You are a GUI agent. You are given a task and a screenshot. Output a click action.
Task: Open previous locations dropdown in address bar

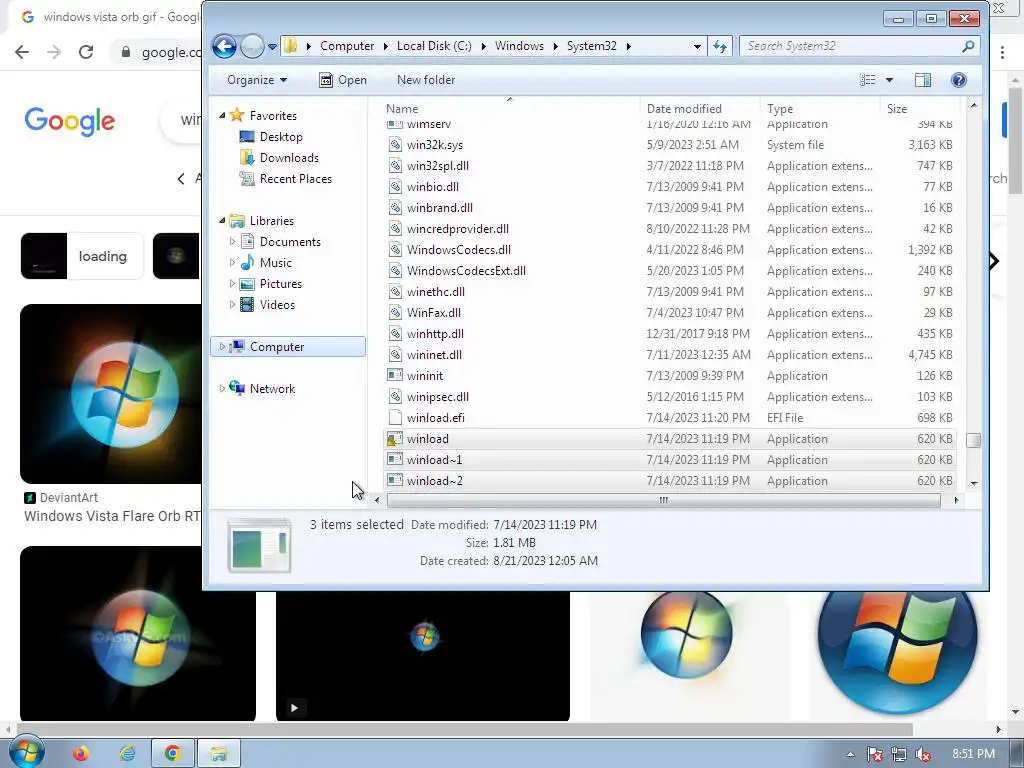[x=697, y=46]
